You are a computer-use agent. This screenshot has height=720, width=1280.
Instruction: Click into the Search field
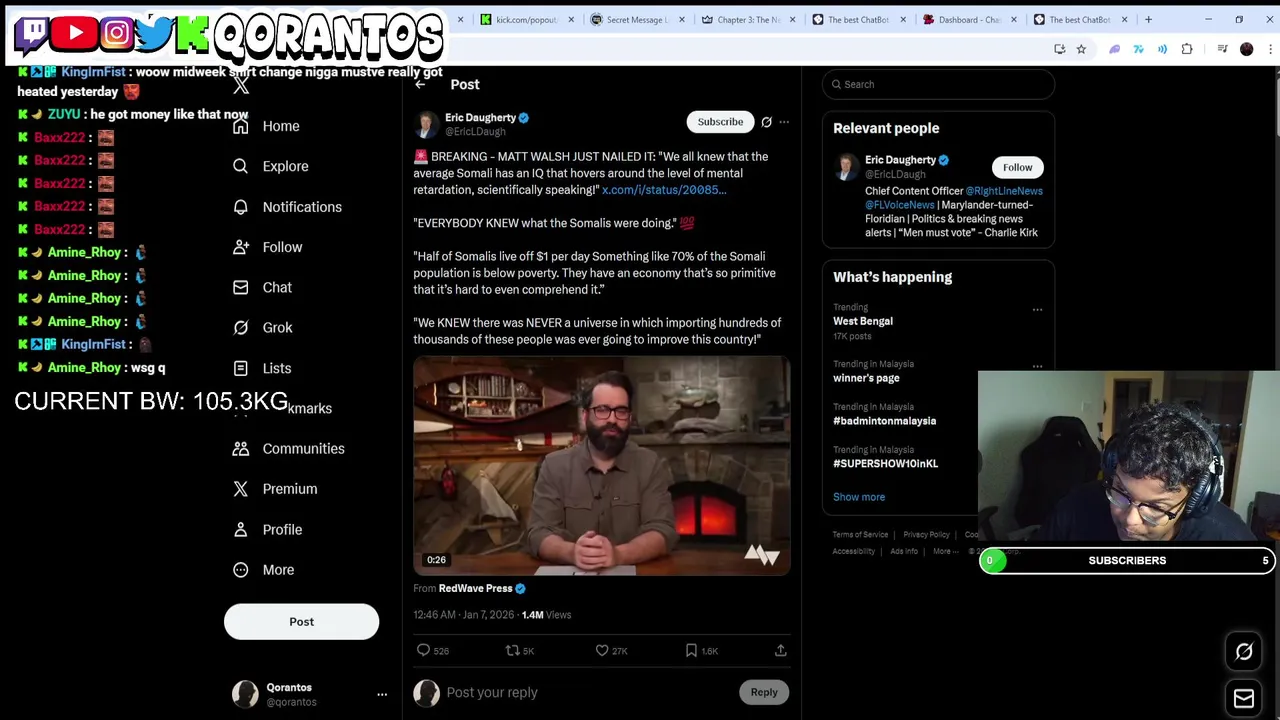[x=938, y=84]
